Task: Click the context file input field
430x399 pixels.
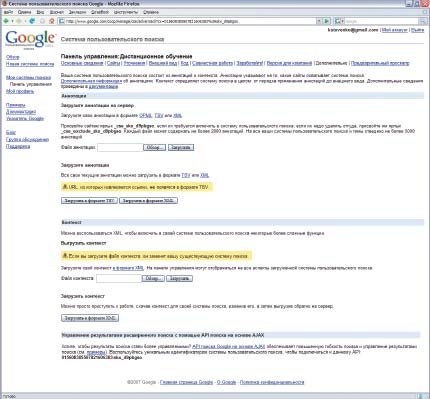Action: click(119, 278)
